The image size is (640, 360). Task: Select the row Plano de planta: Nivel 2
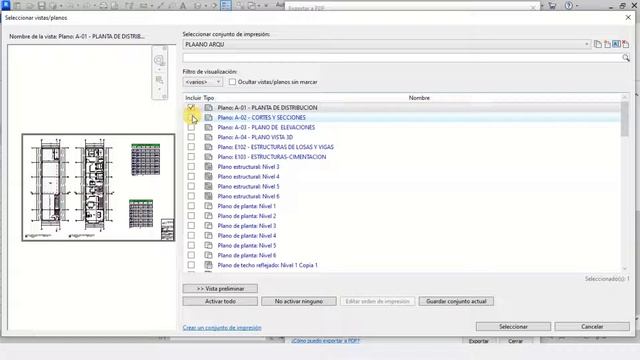click(x=402, y=216)
